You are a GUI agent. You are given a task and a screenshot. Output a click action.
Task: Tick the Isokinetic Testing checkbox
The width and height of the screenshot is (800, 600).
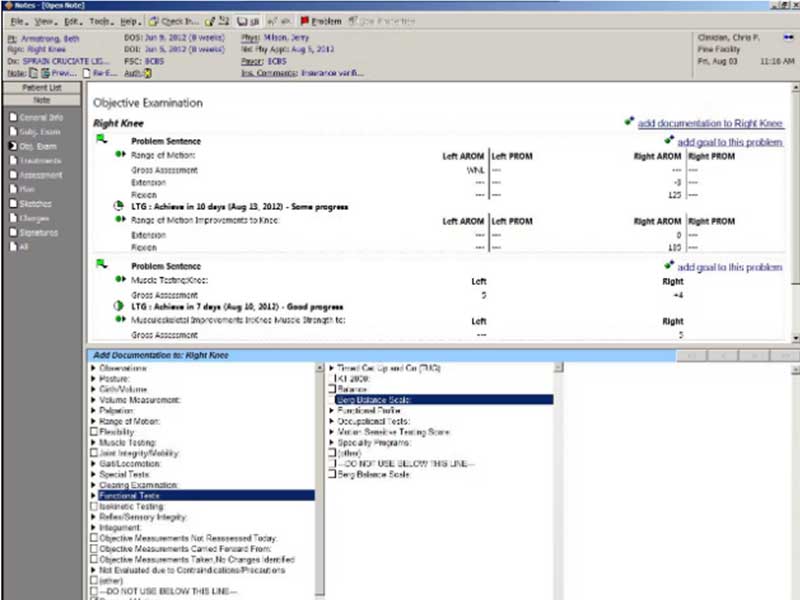[94, 506]
